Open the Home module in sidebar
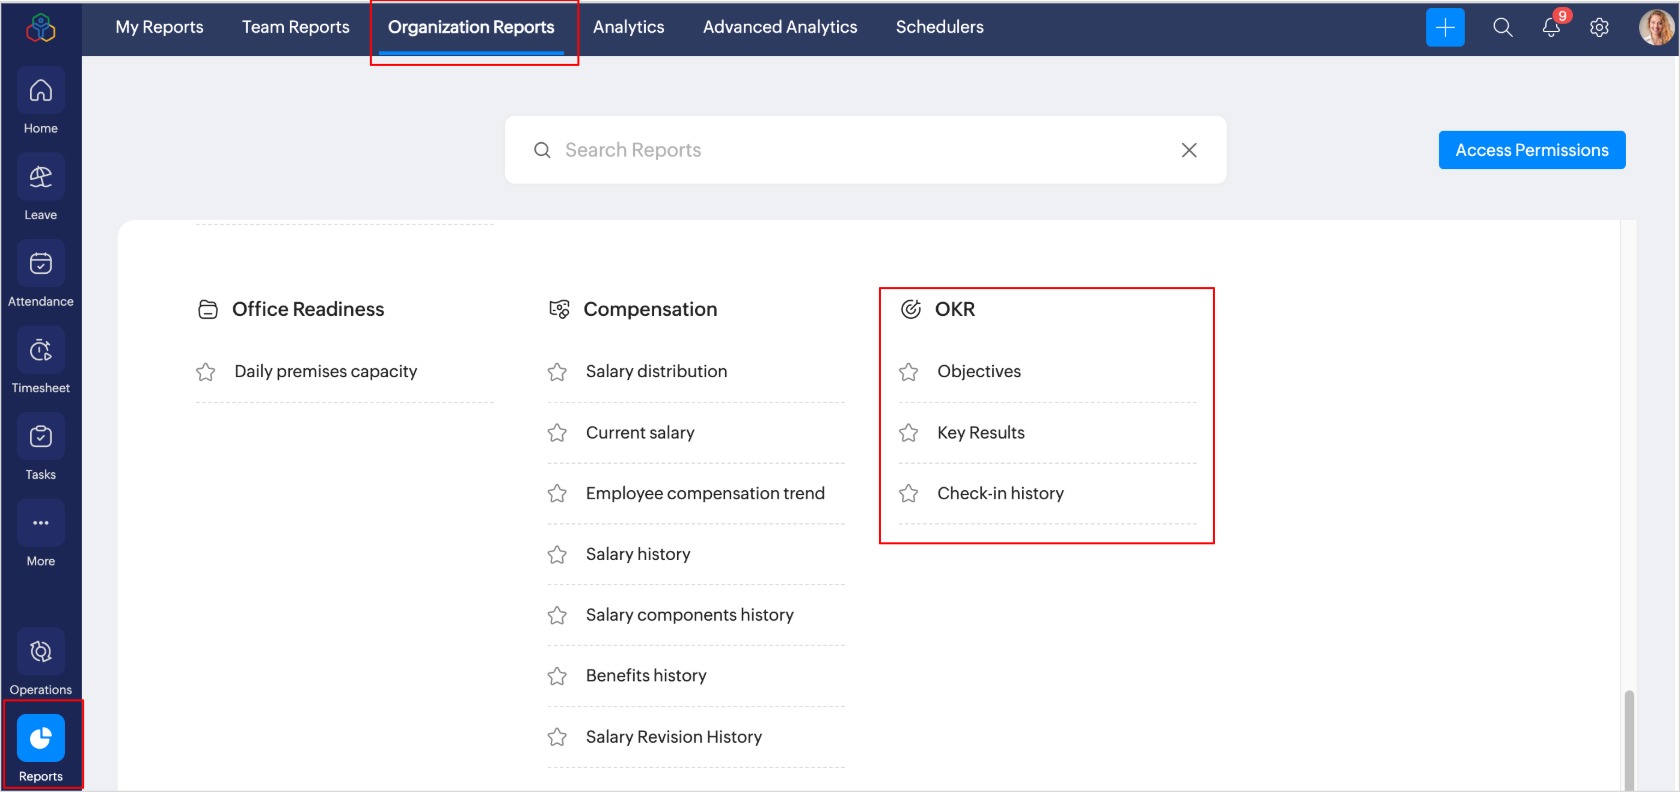Viewport: 1680px width, 792px height. pyautogui.click(x=40, y=92)
